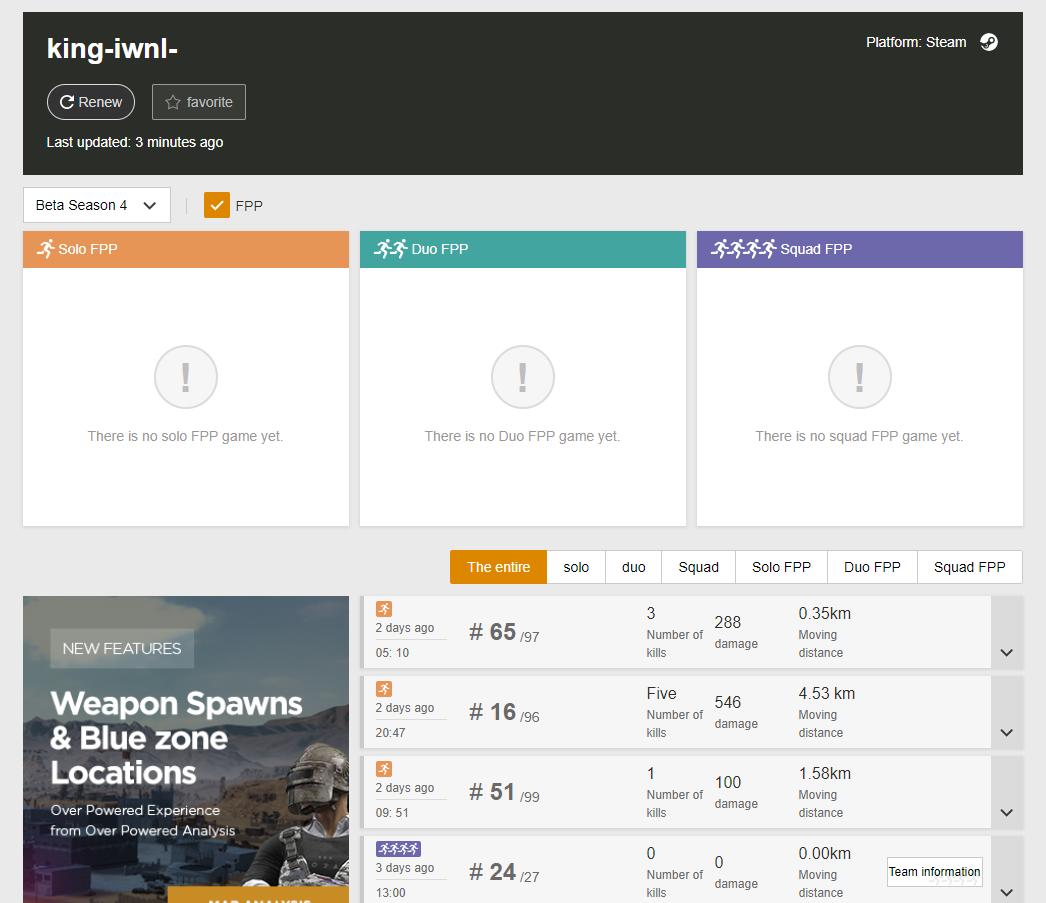1046x903 pixels.
Task: Click the 546 damage value
Action: [x=728, y=702]
